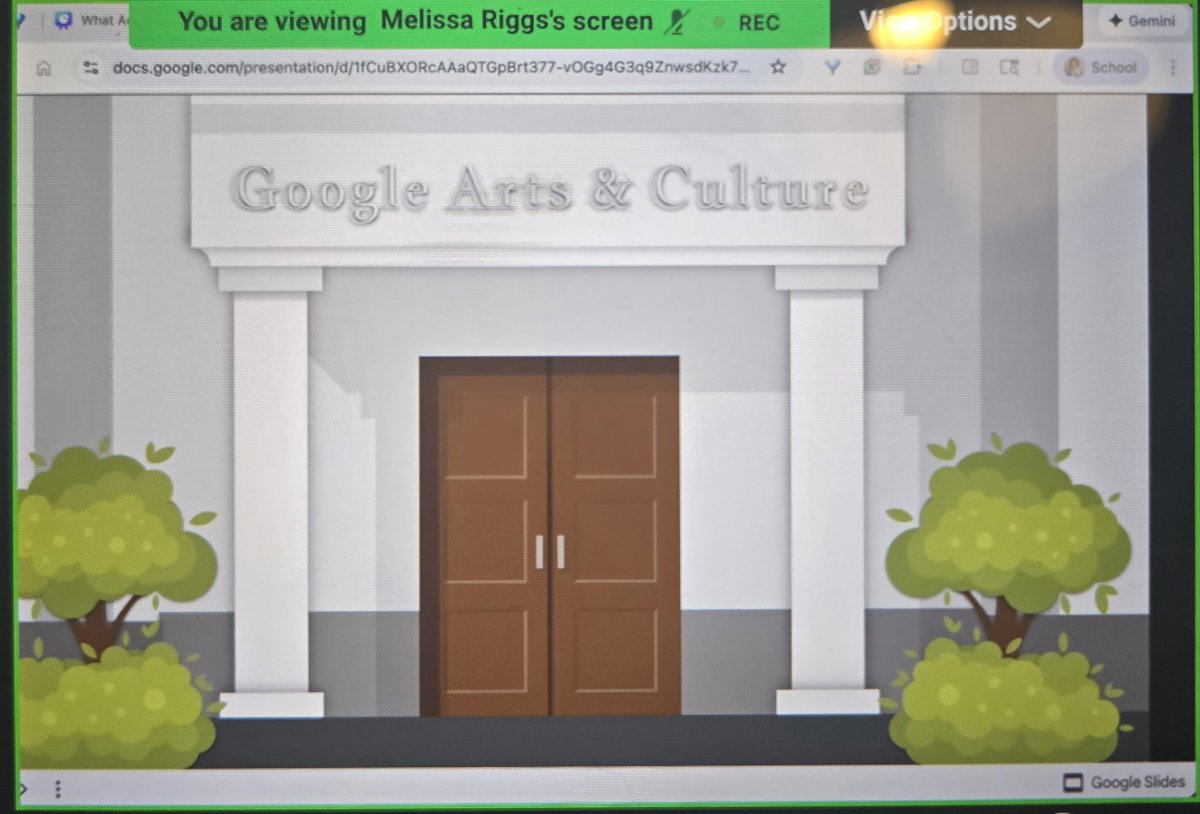
Task: Open the brown double doors on the slide
Action: [x=549, y=536]
